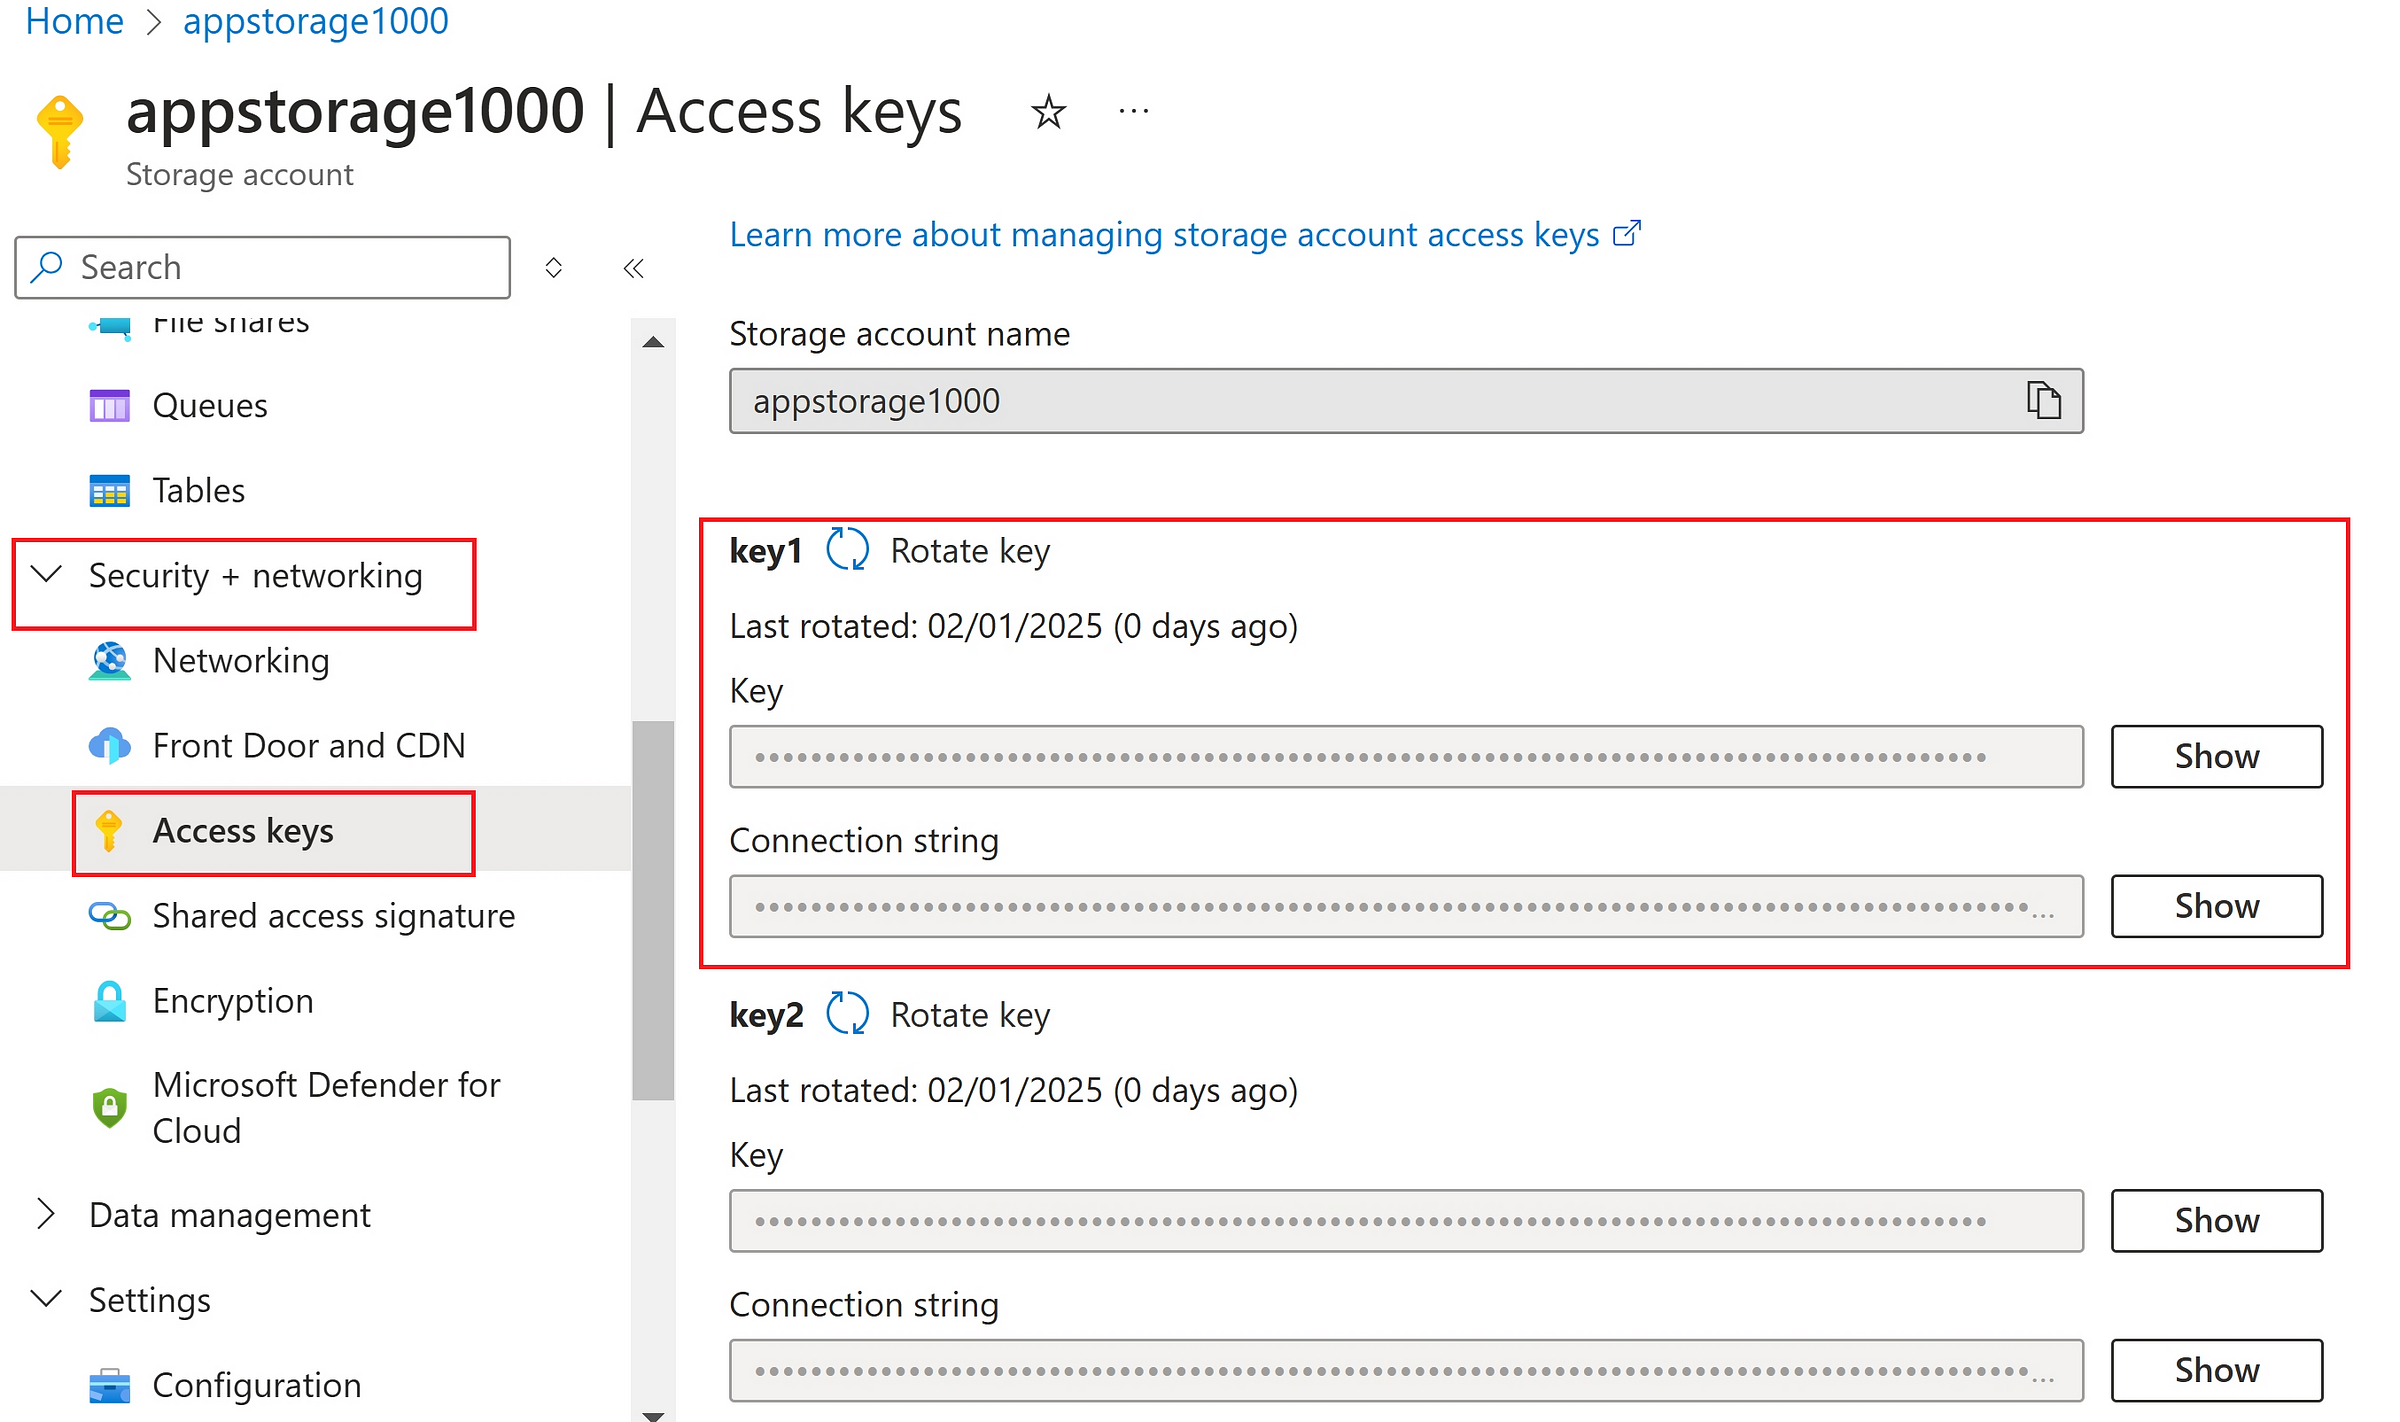Go to Home in the breadcrumb
The image size is (2400, 1422).
(75, 20)
